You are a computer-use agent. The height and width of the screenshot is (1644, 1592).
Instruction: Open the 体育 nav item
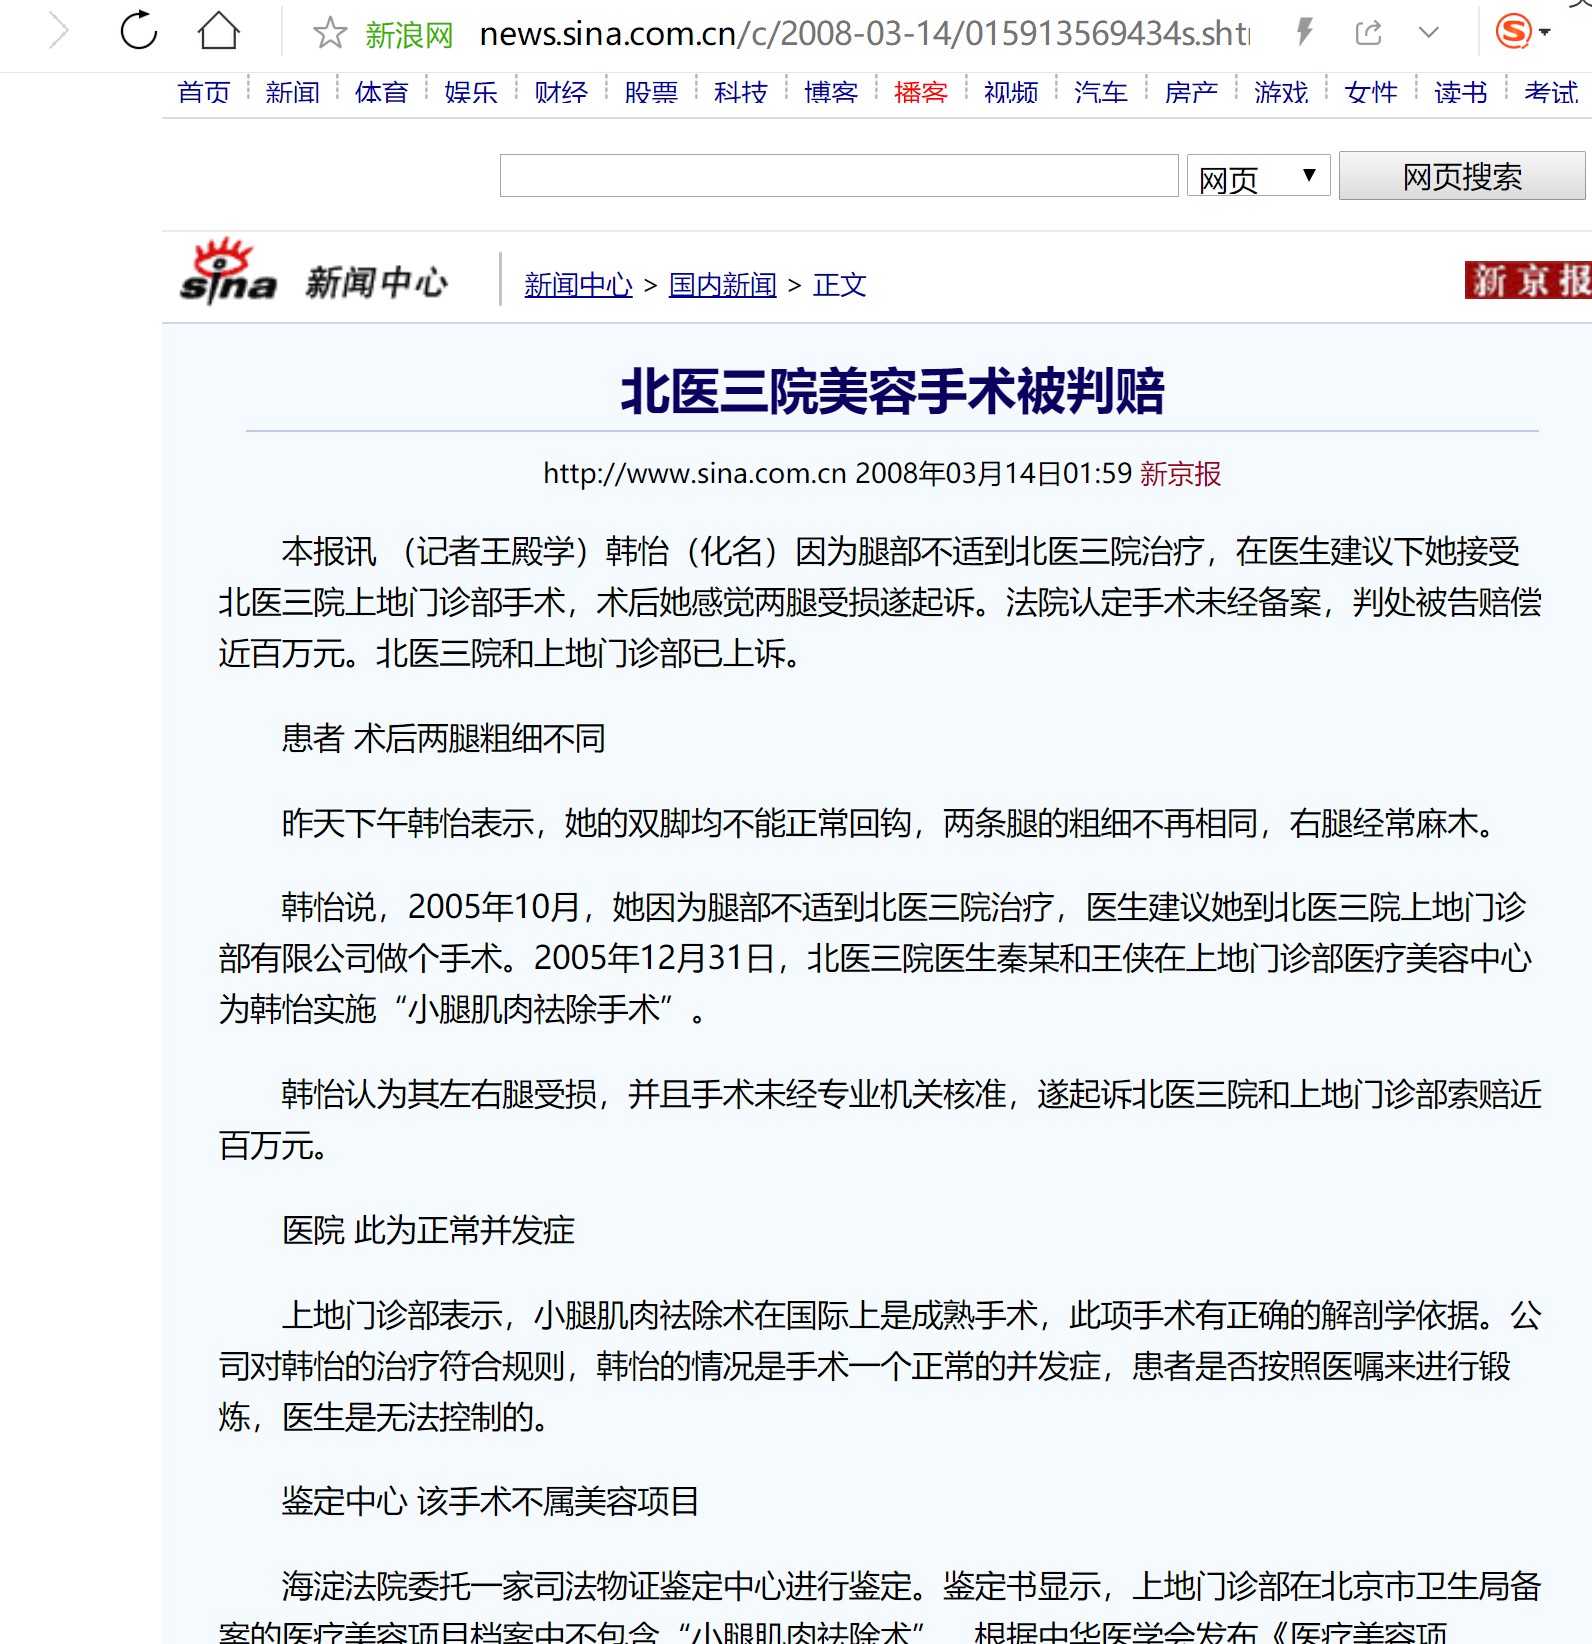pyautogui.click(x=382, y=93)
